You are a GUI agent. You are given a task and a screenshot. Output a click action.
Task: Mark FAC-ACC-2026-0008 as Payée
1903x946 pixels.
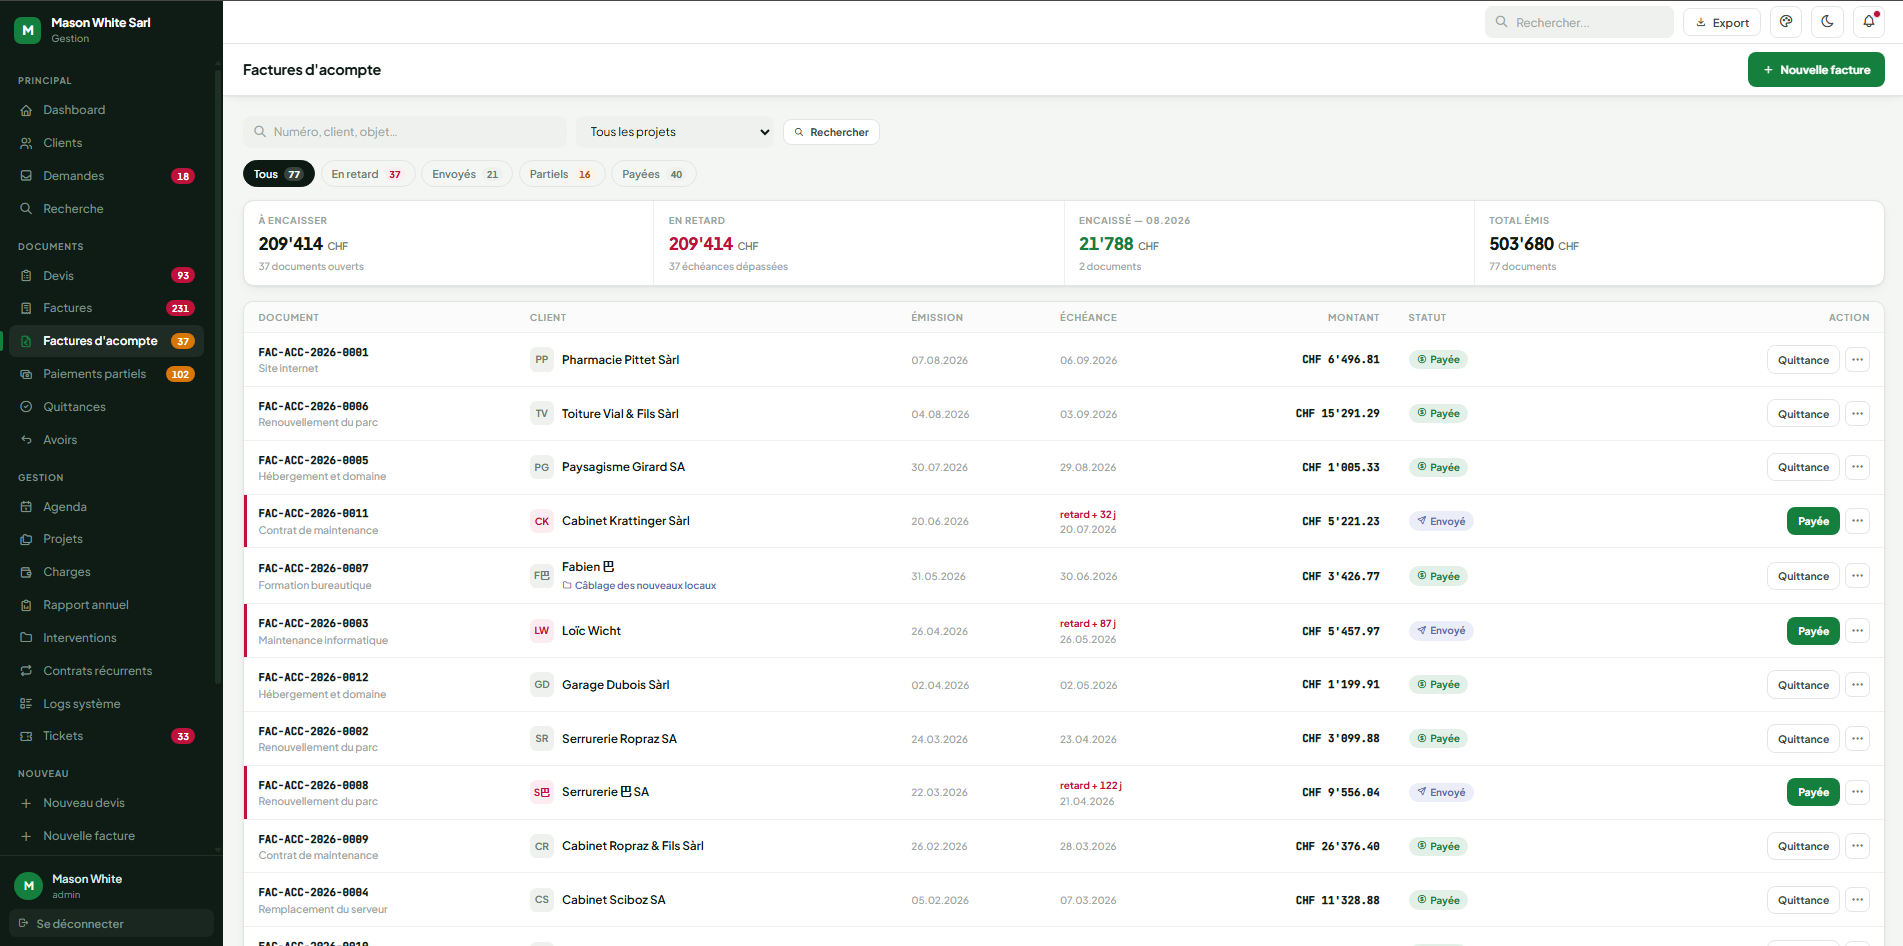point(1813,792)
